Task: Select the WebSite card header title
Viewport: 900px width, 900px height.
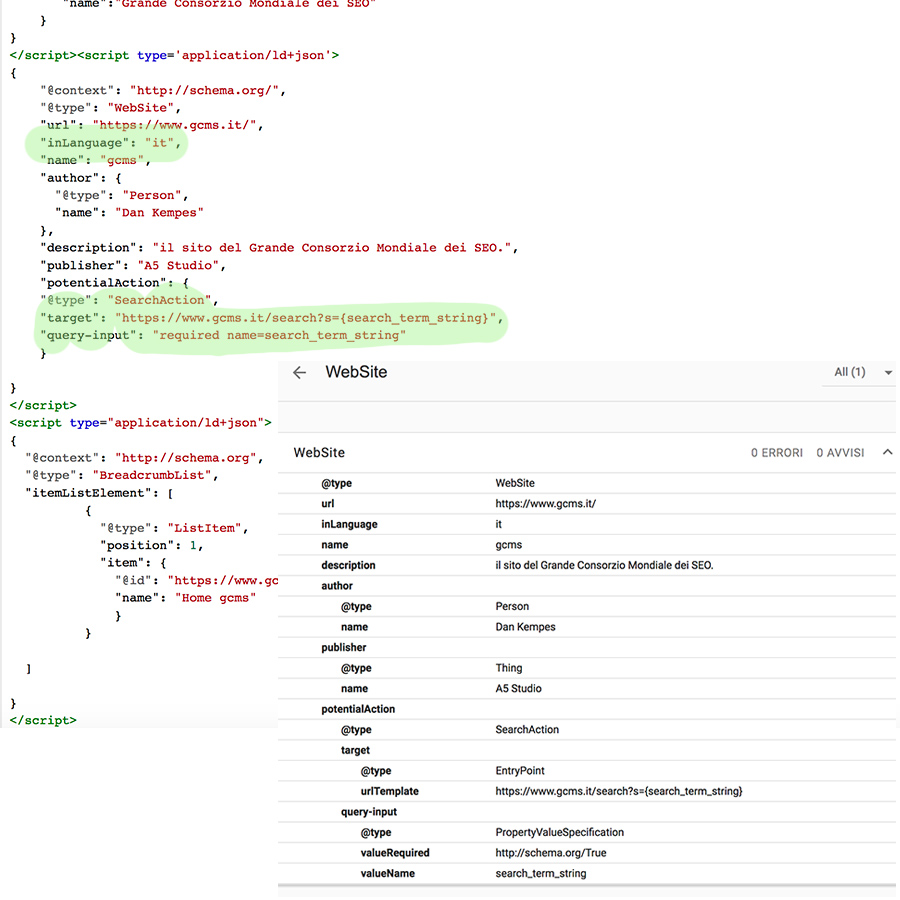Action: pyautogui.click(x=319, y=453)
